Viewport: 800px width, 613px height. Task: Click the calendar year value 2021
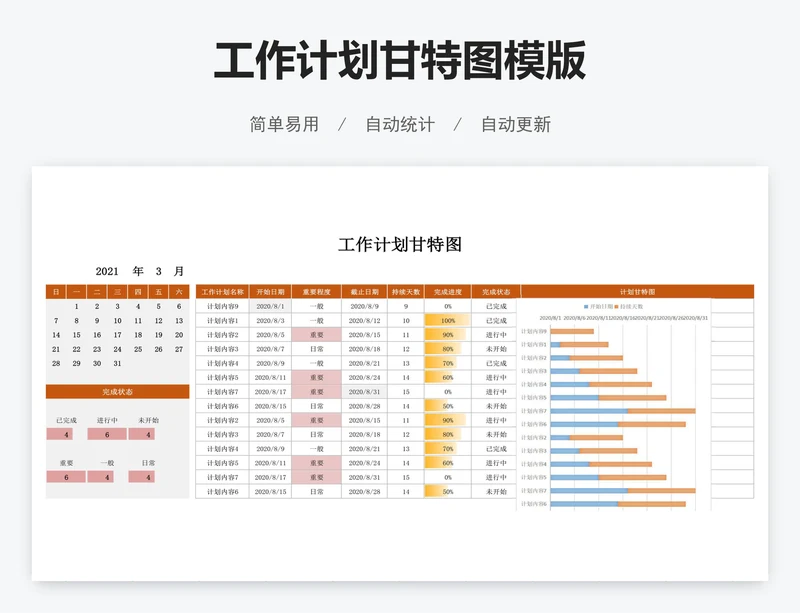pyautogui.click(x=107, y=271)
